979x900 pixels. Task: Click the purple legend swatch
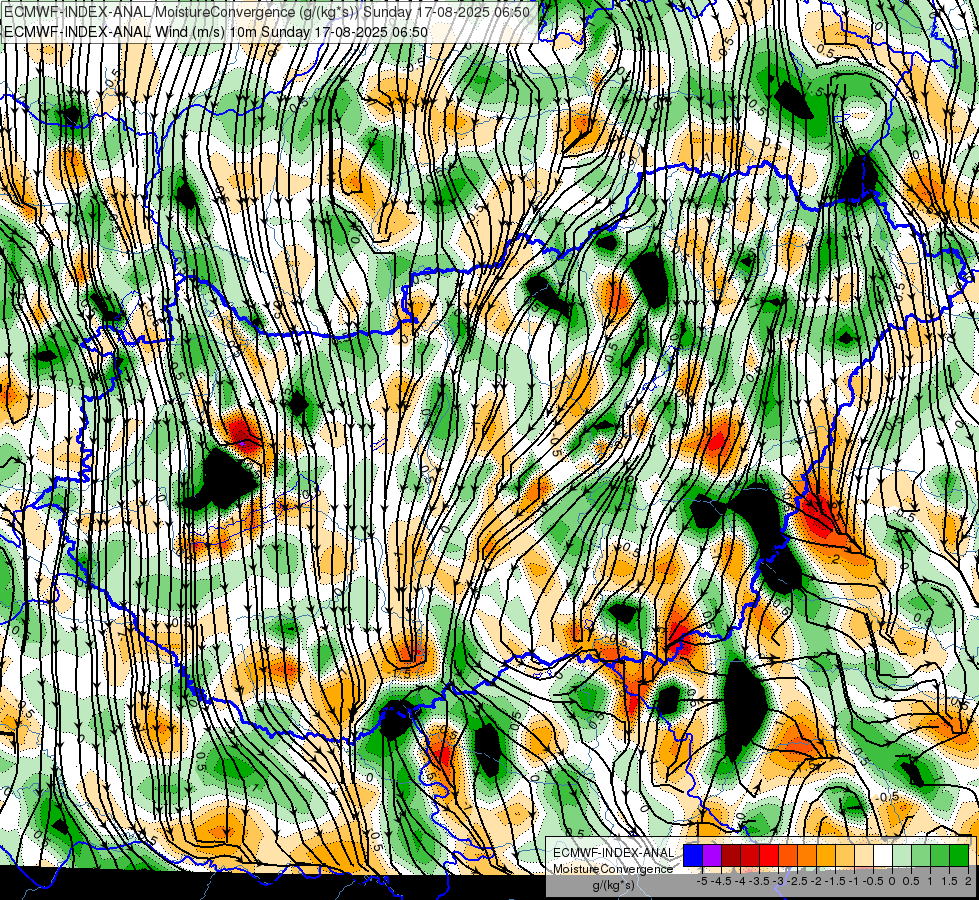pos(712,856)
